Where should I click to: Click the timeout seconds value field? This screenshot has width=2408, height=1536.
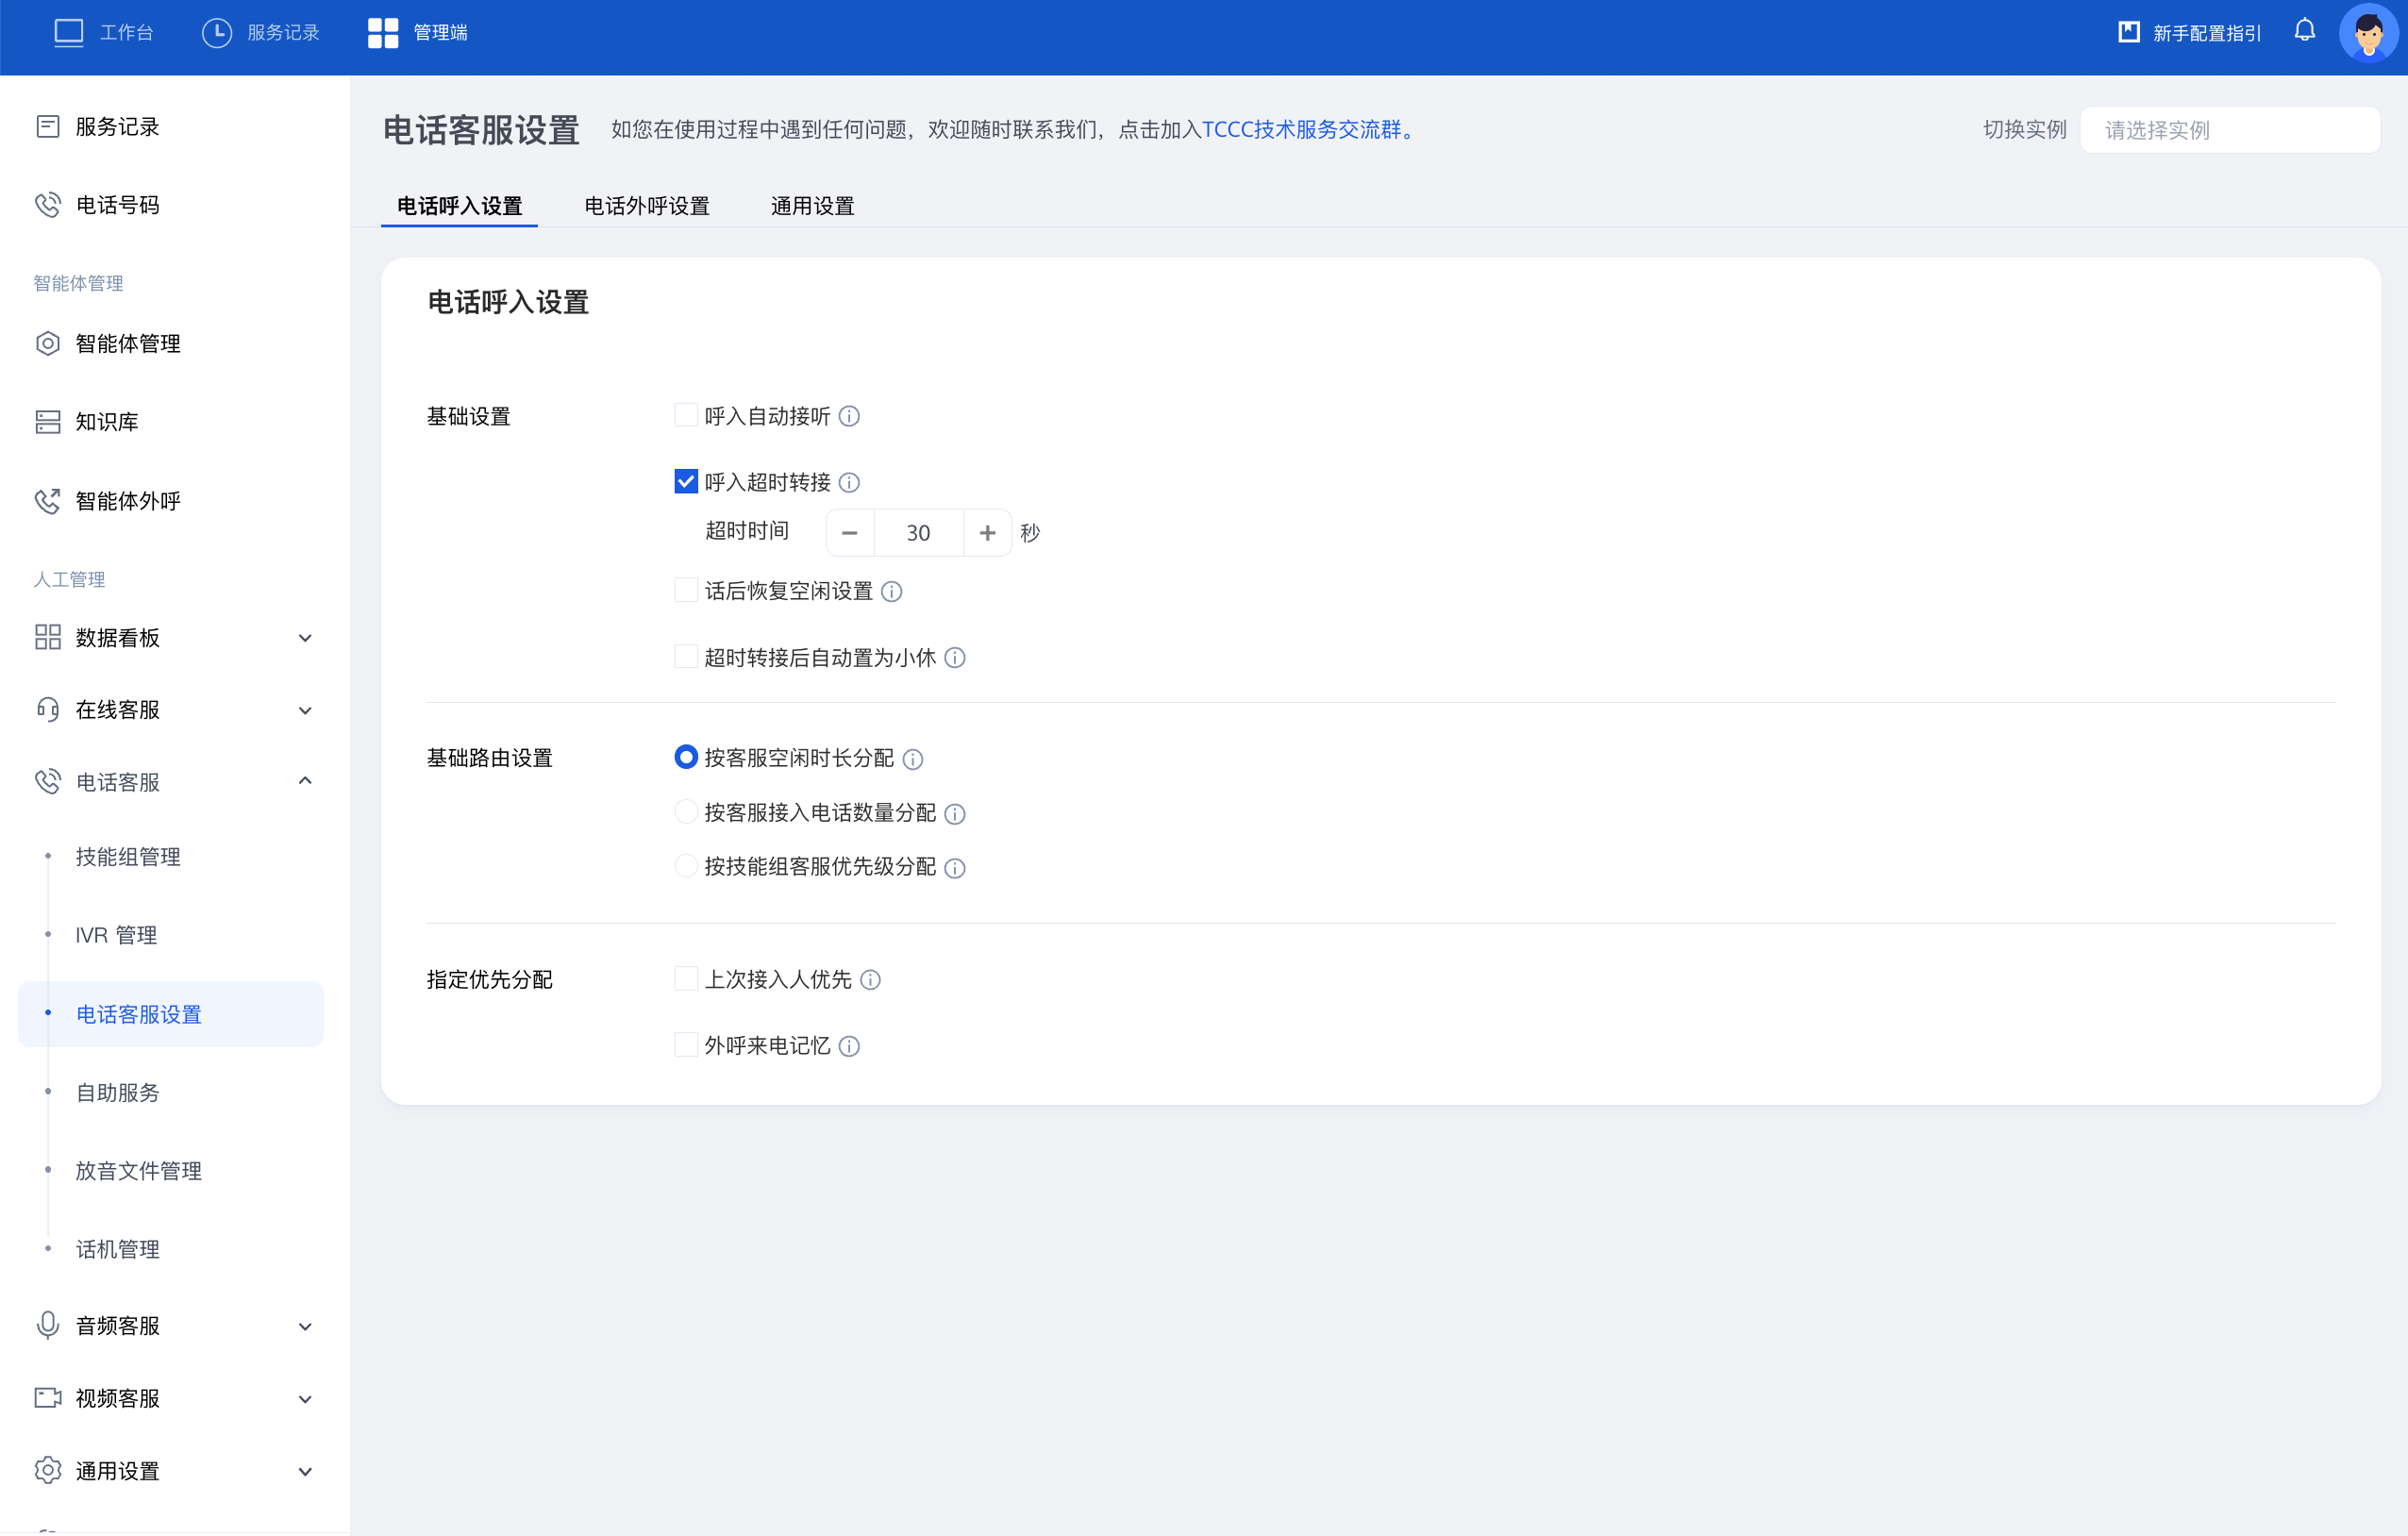[918, 533]
